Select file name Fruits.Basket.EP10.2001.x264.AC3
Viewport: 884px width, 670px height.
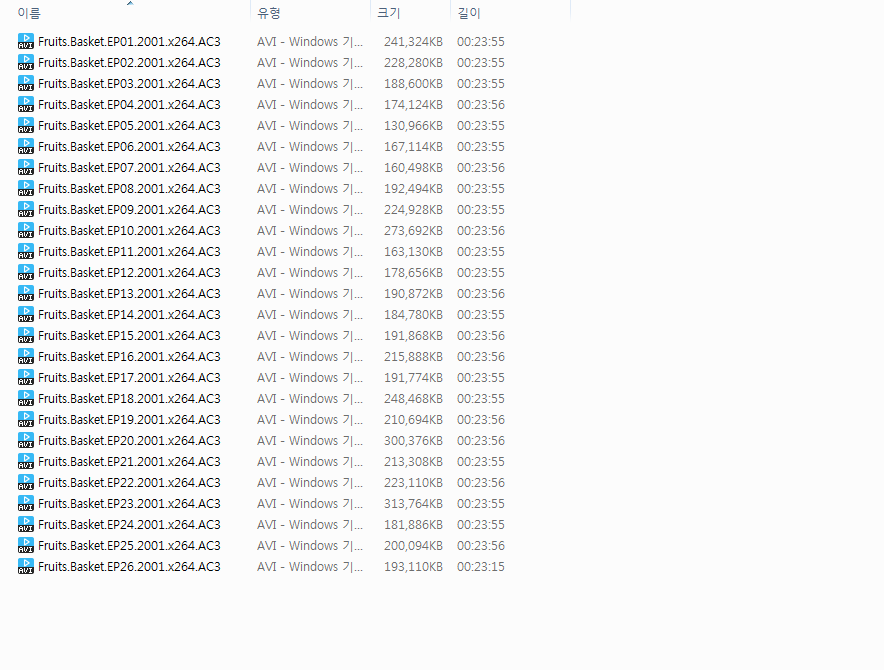point(129,231)
